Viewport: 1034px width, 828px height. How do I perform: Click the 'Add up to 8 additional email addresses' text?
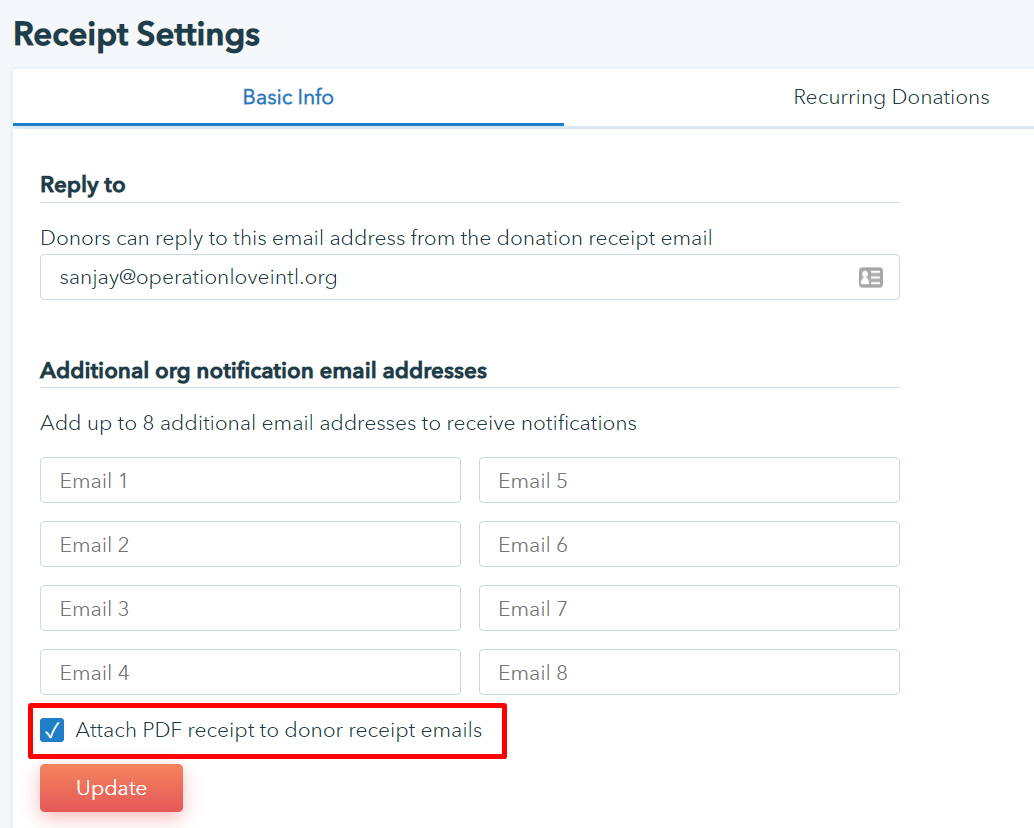click(x=338, y=423)
